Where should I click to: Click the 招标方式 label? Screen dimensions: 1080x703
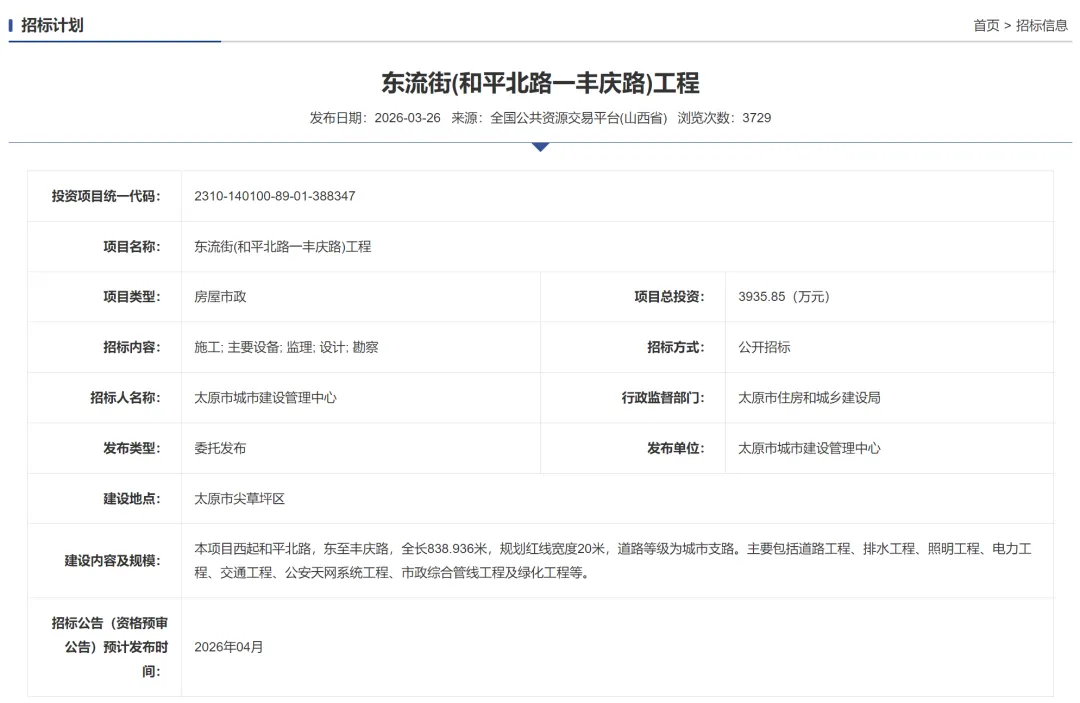tap(676, 347)
